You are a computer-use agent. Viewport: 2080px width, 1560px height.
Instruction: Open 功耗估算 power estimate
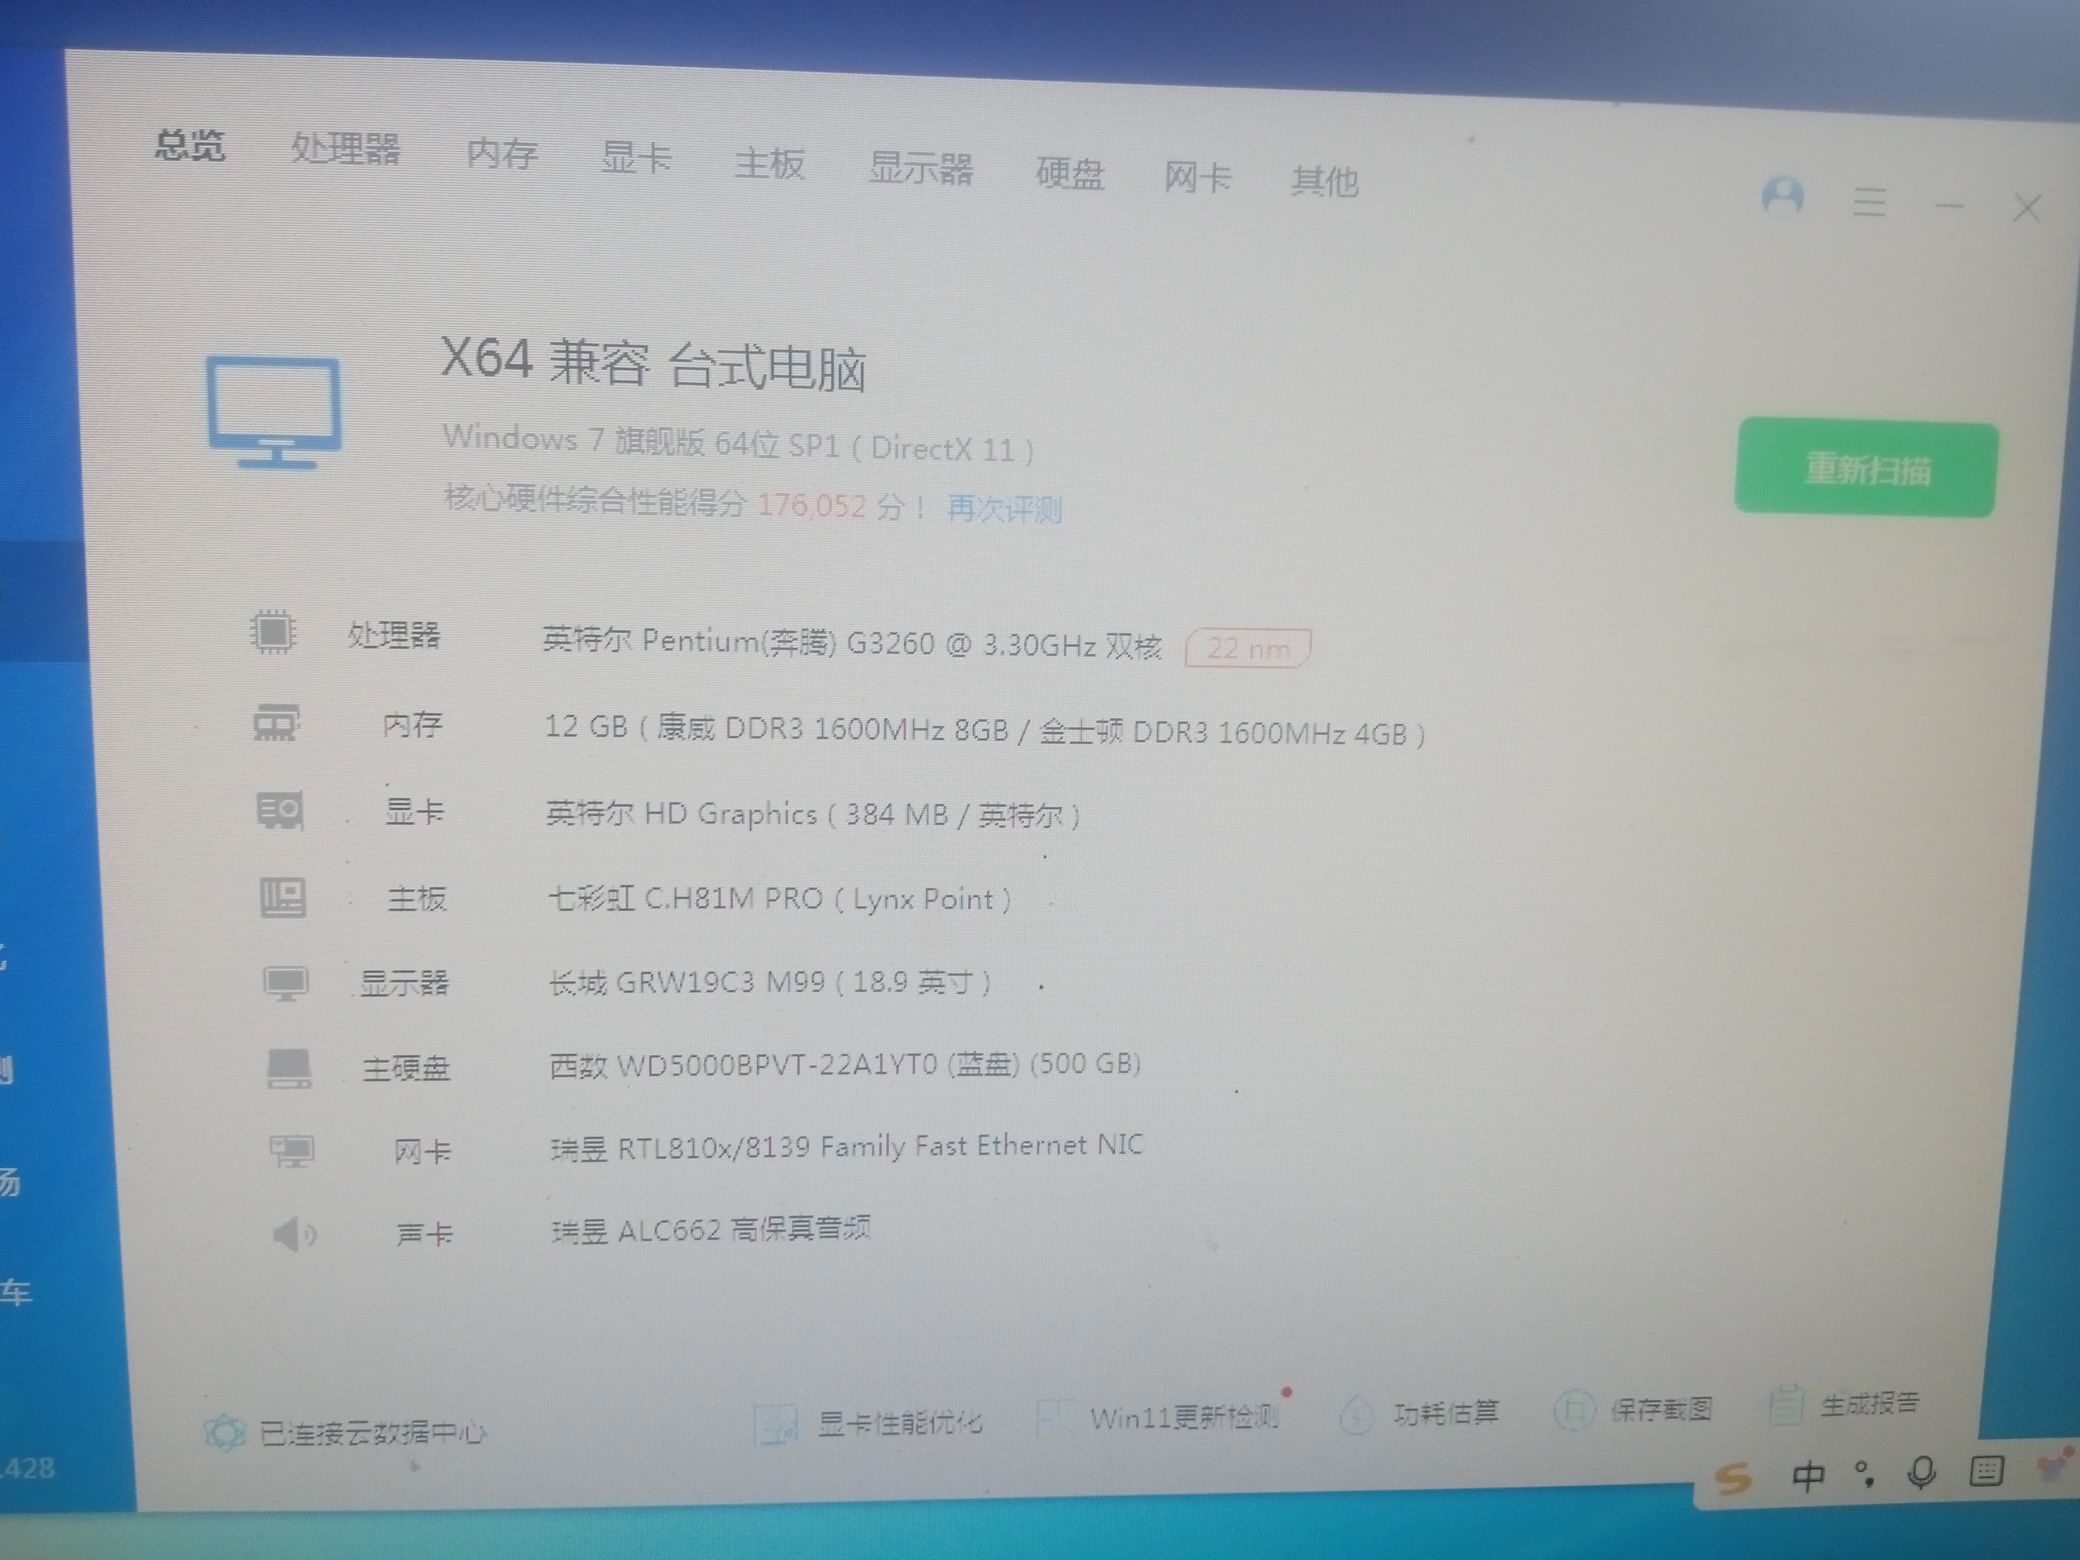[1419, 1413]
